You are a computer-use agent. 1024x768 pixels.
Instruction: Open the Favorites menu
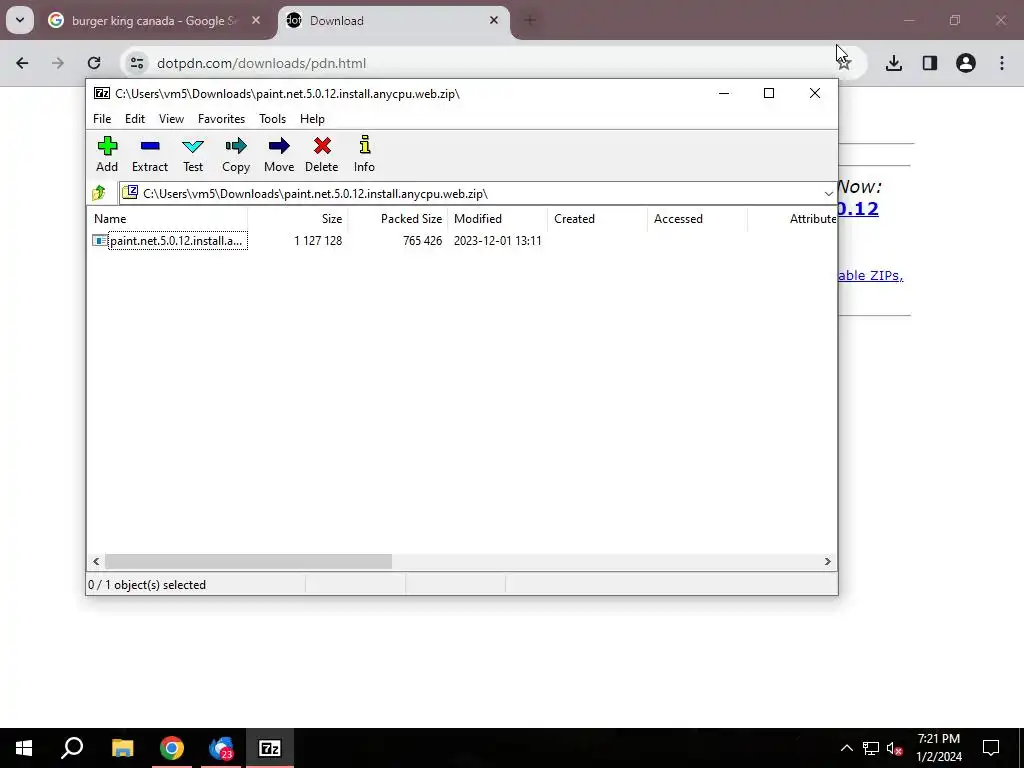[221, 119]
